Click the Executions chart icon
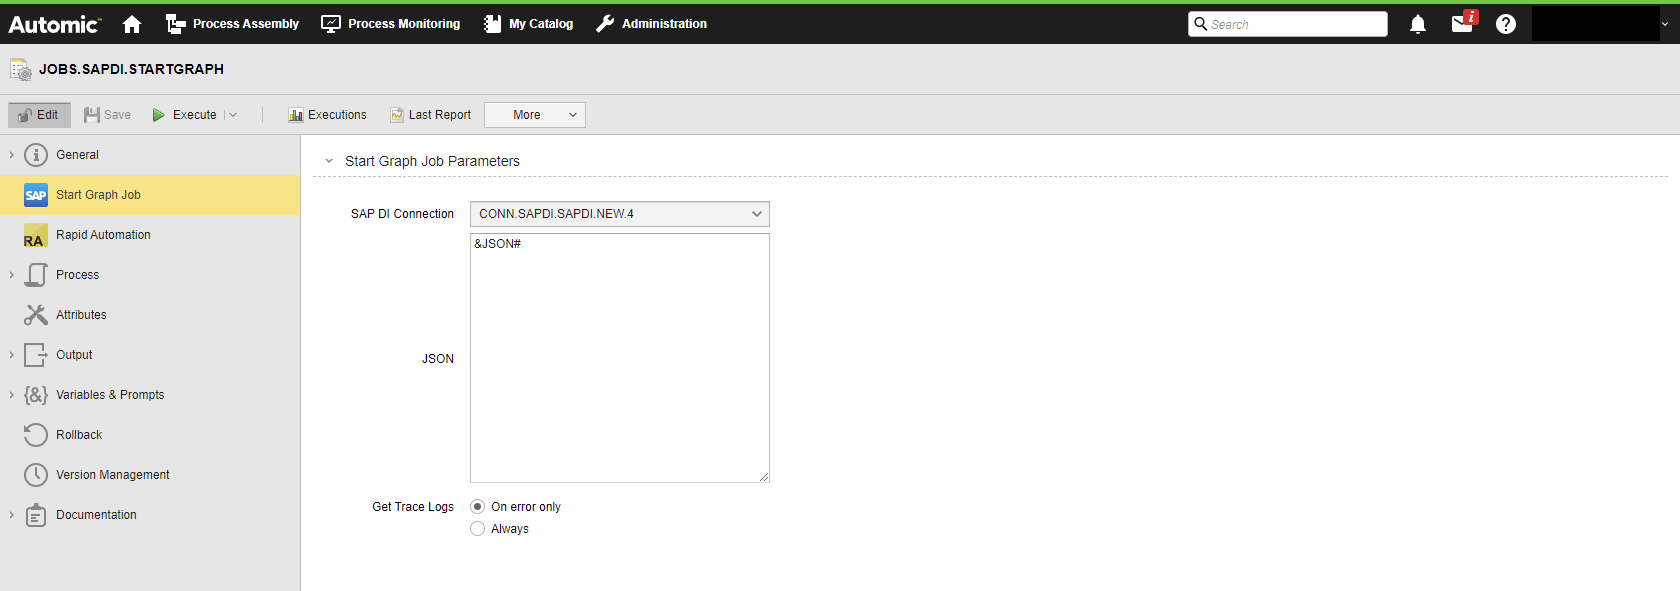1680x591 pixels. pos(296,115)
